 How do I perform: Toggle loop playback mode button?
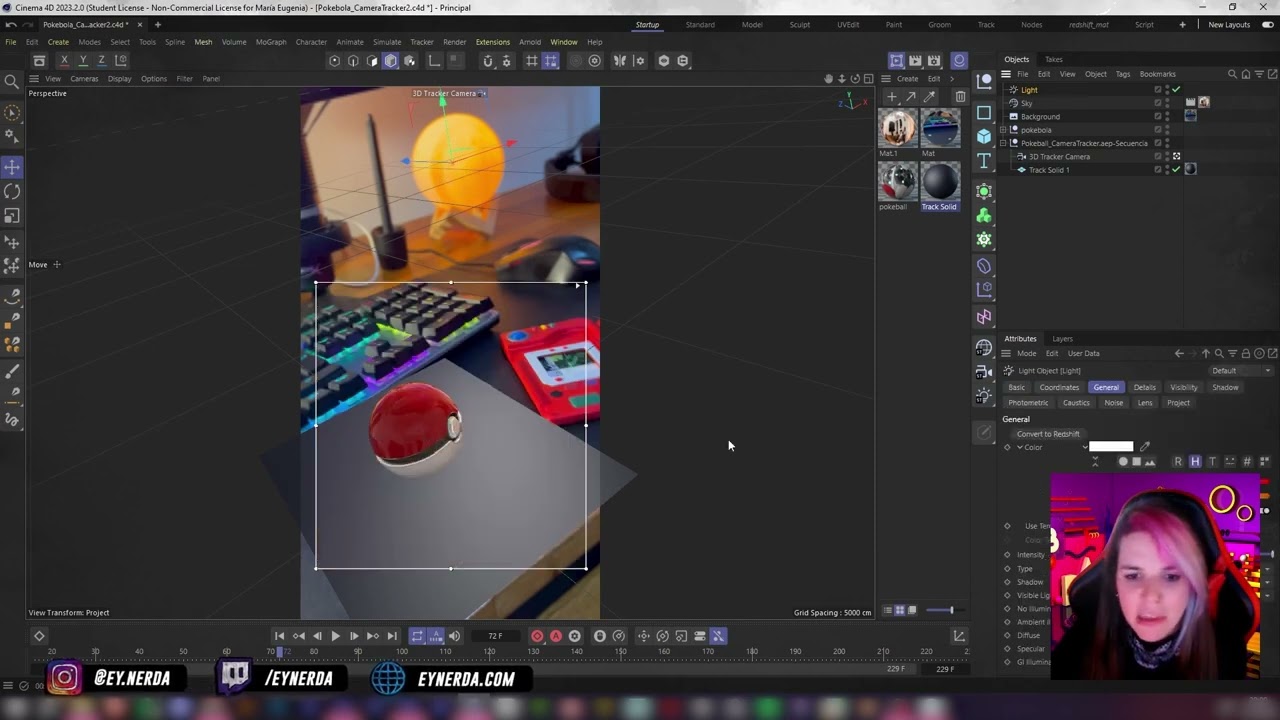tap(417, 636)
